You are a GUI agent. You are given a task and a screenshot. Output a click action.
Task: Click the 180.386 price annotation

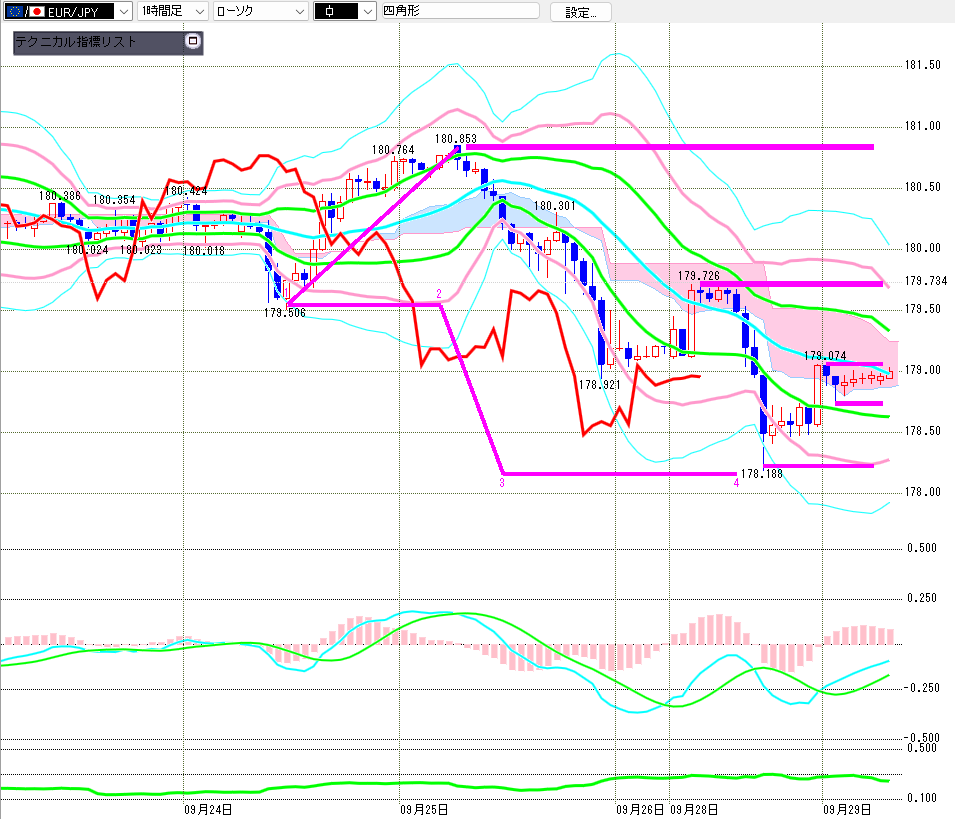click(60, 195)
